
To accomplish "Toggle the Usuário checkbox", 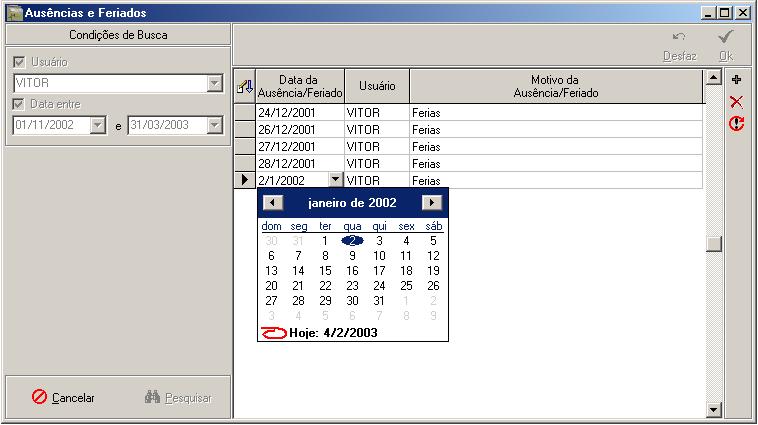I will click(x=19, y=62).
